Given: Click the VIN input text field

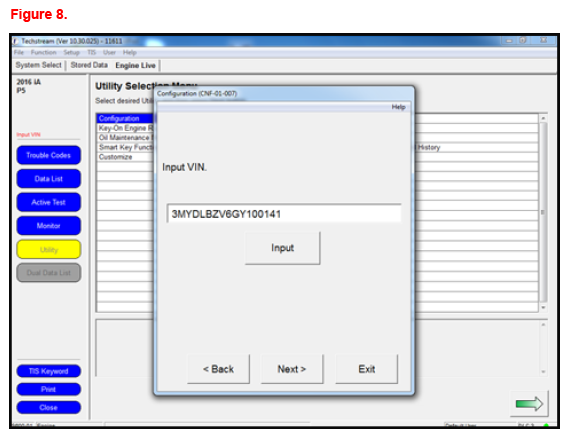Looking at the screenshot, I should point(284,213).
